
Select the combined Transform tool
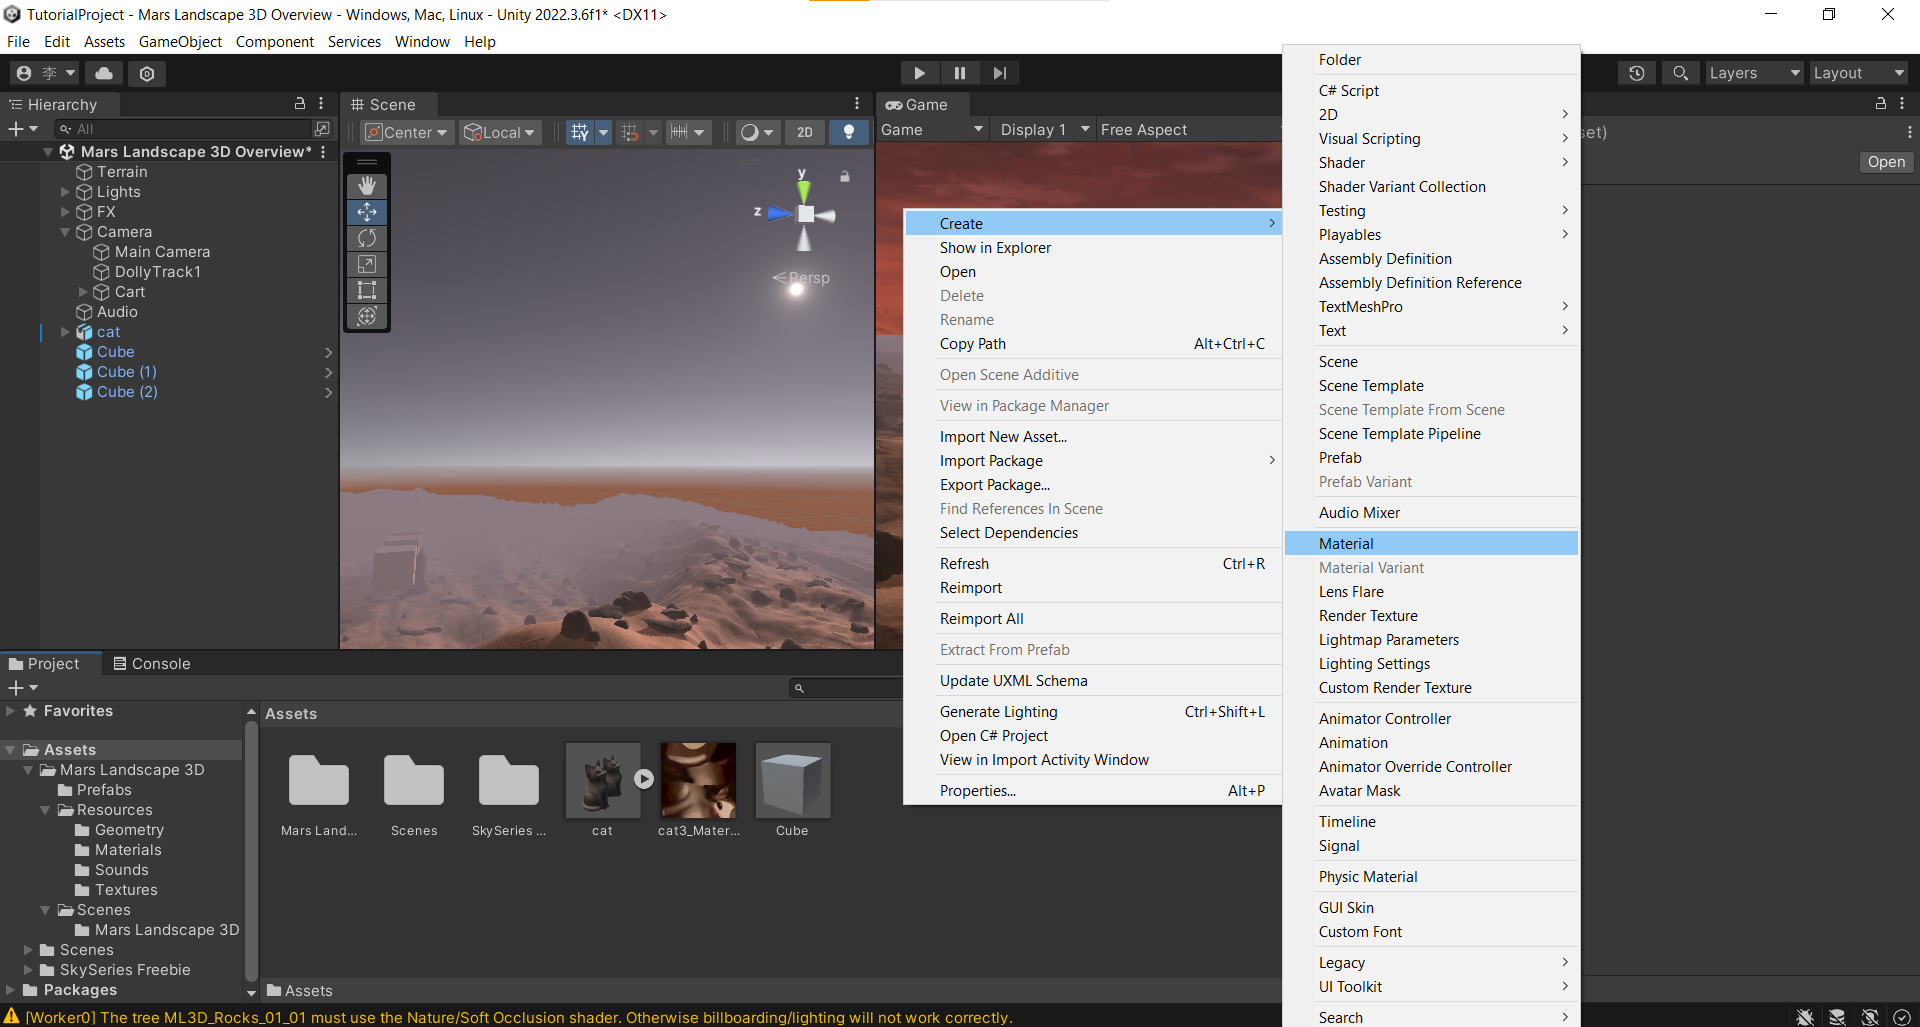click(367, 316)
